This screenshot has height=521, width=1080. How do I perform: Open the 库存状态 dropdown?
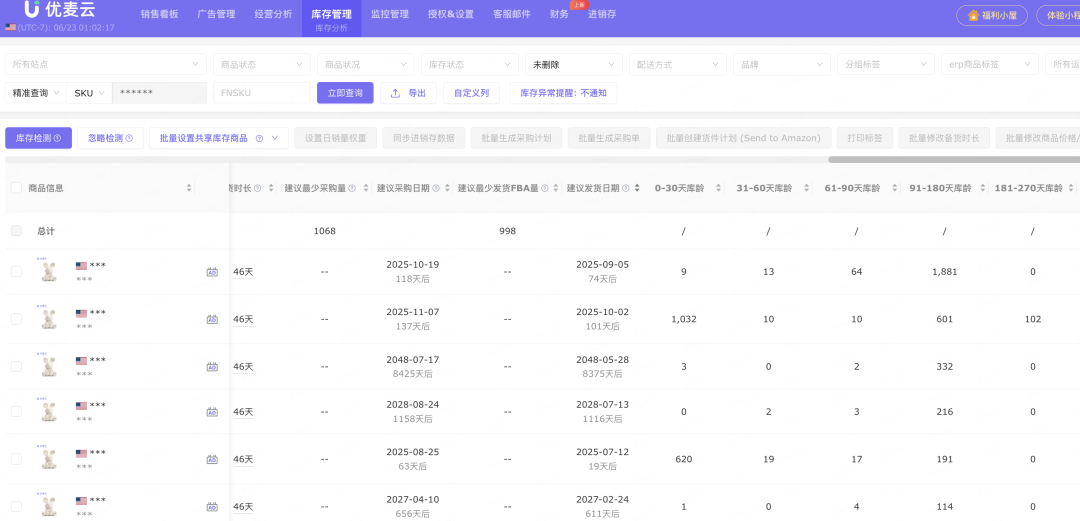(x=469, y=64)
